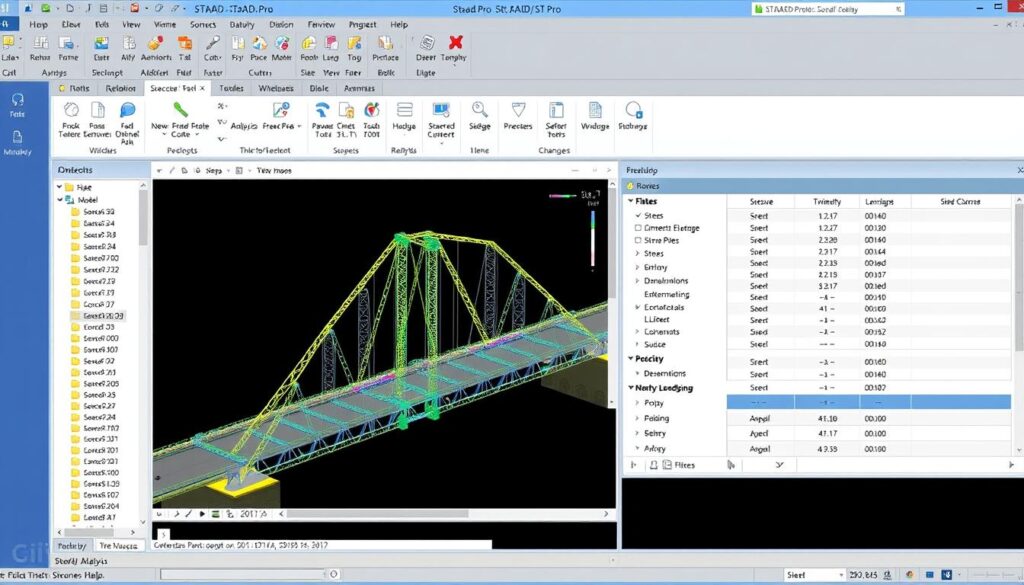
Task: Expand the Peiding tree node
Action: pyautogui.click(x=637, y=418)
